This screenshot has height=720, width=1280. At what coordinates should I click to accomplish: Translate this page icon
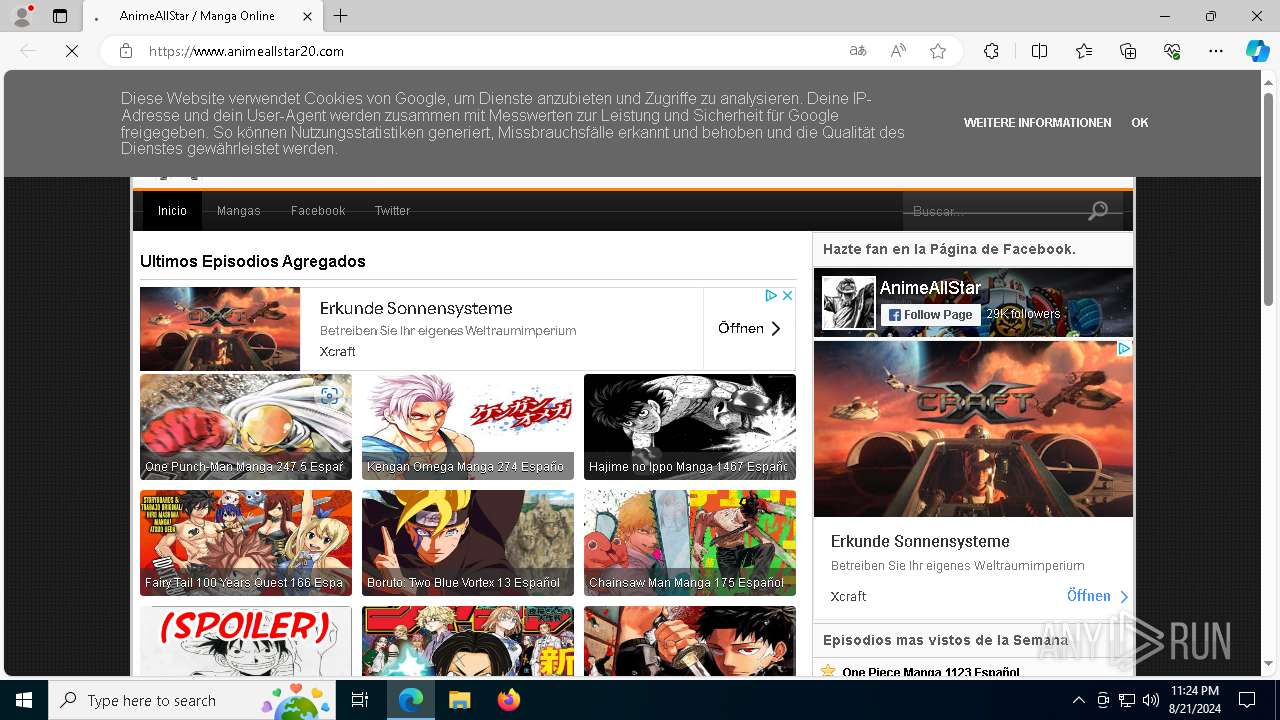point(858,51)
